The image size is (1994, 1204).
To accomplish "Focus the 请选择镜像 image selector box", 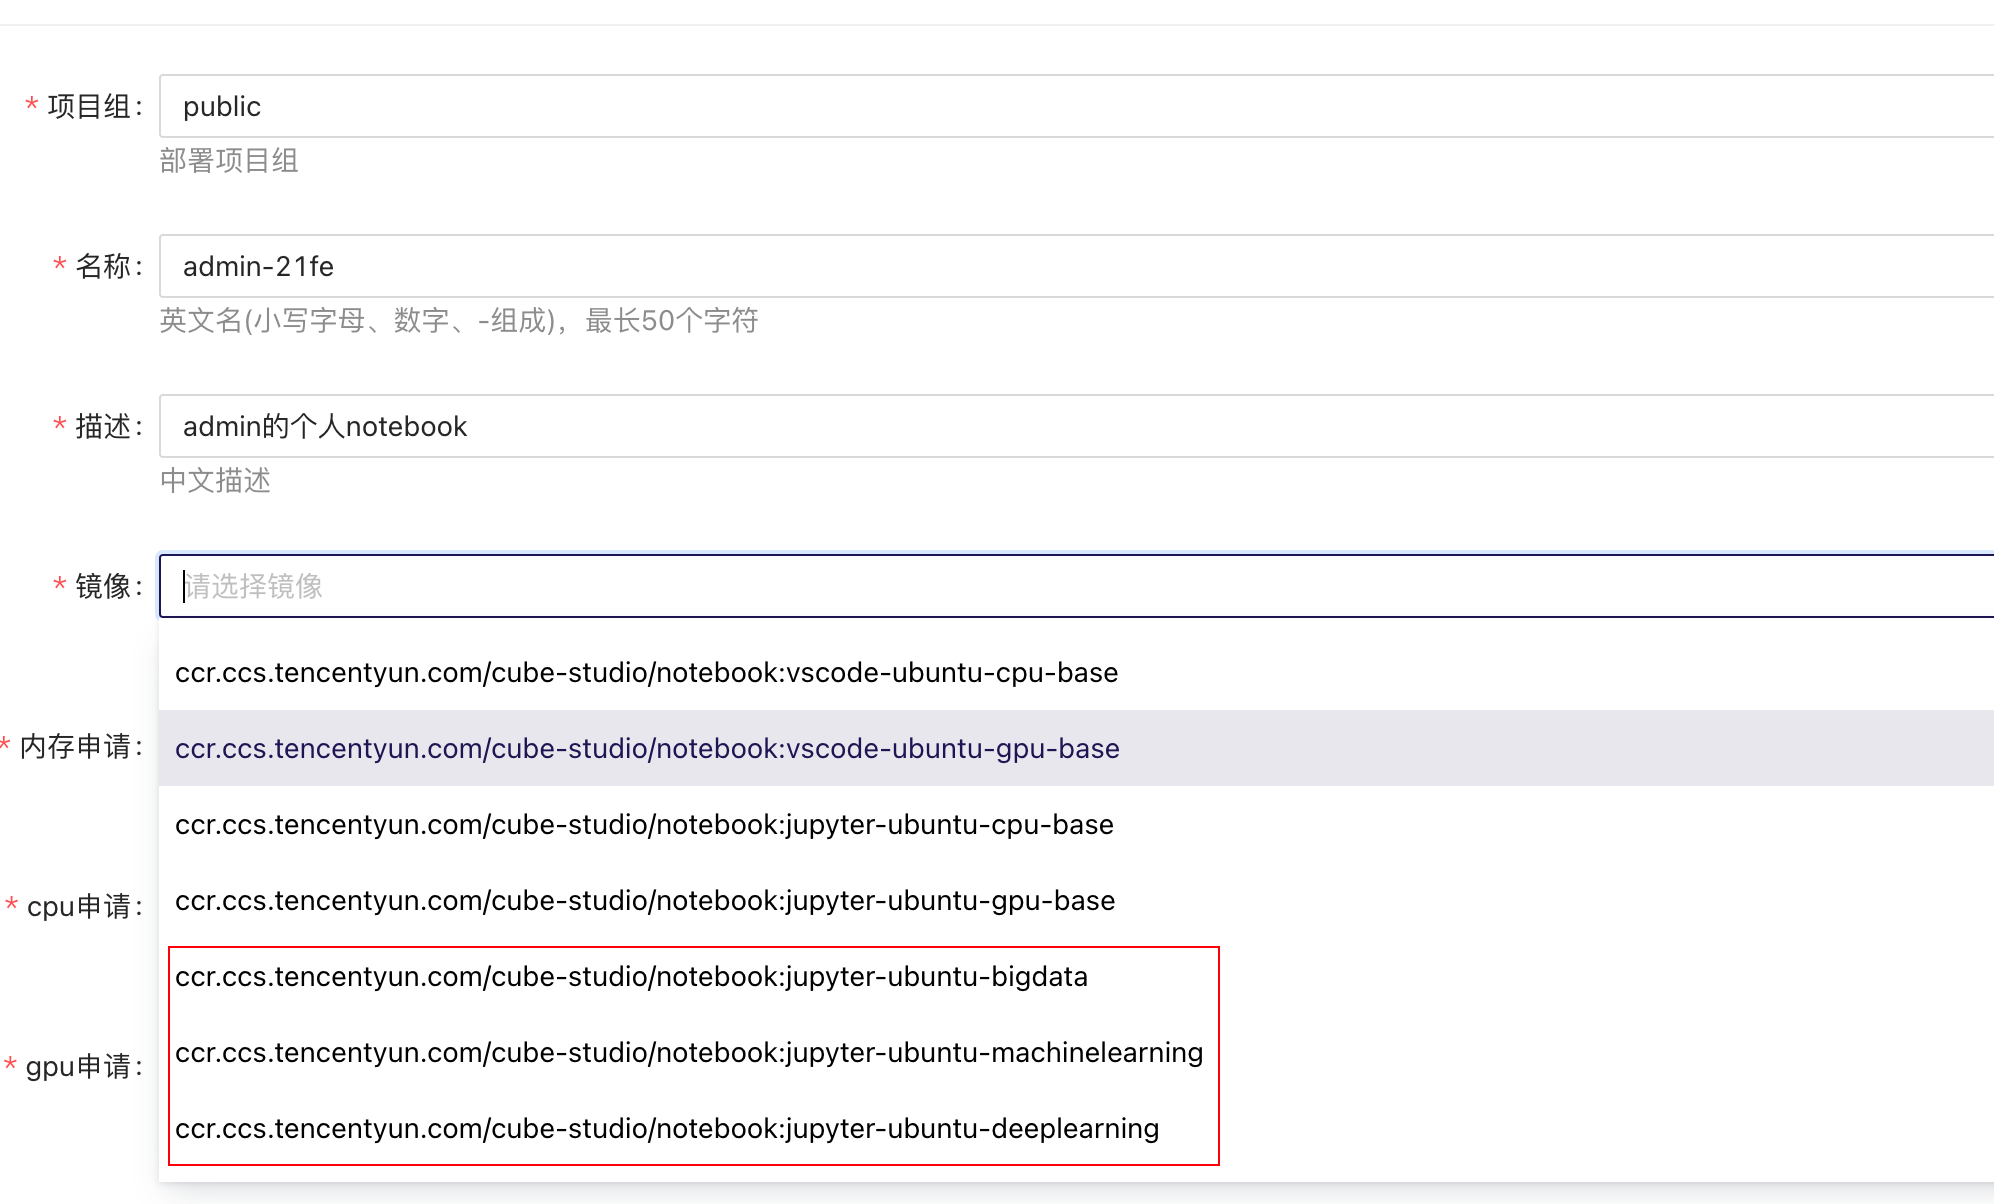I will [1075, 586].
